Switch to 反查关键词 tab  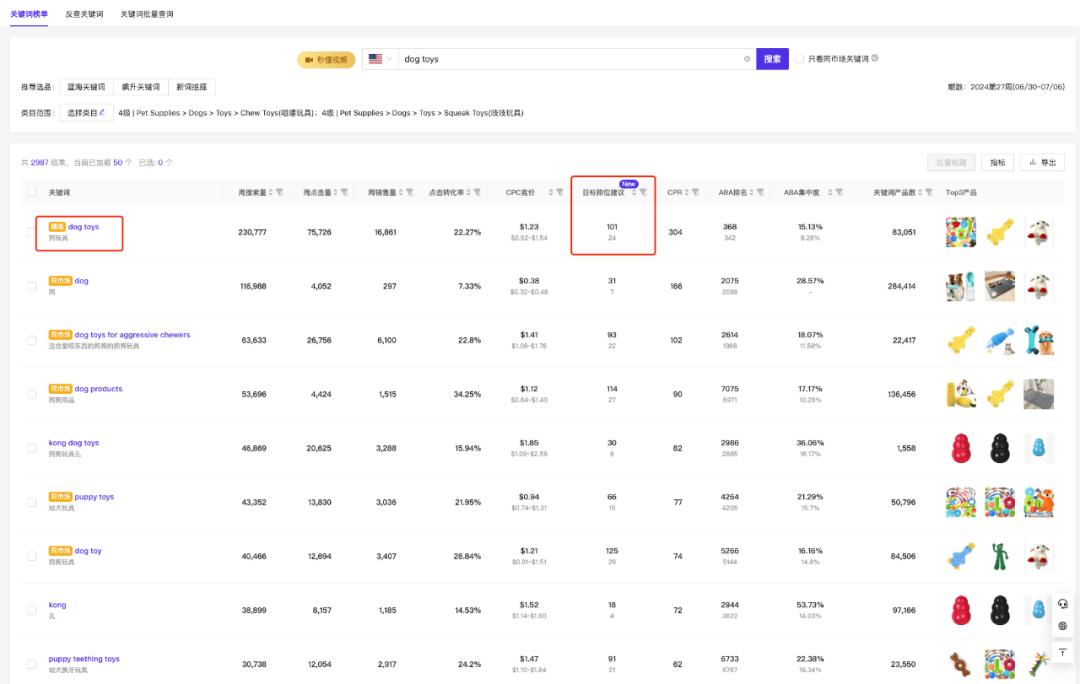84,14
